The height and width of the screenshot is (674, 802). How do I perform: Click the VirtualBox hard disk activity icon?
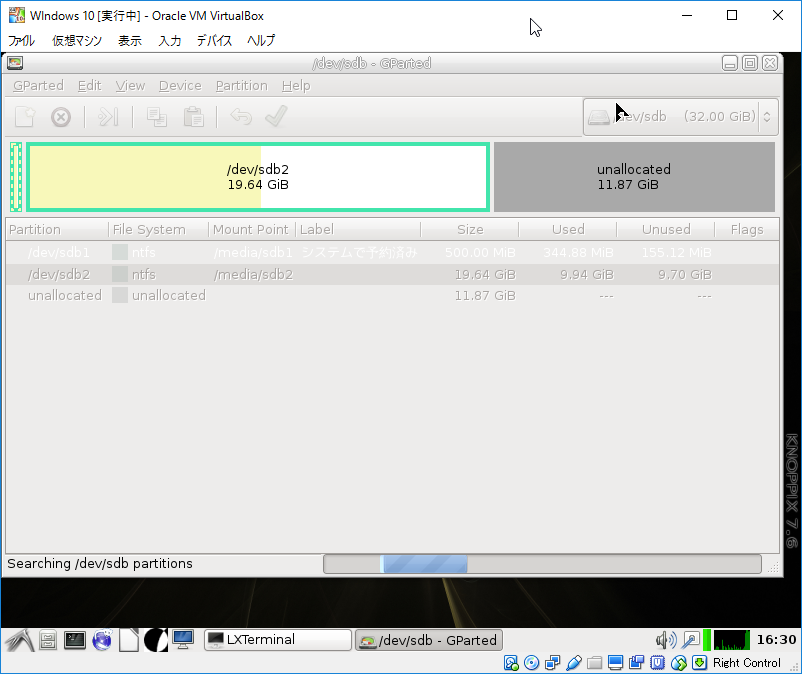point(511,663)
